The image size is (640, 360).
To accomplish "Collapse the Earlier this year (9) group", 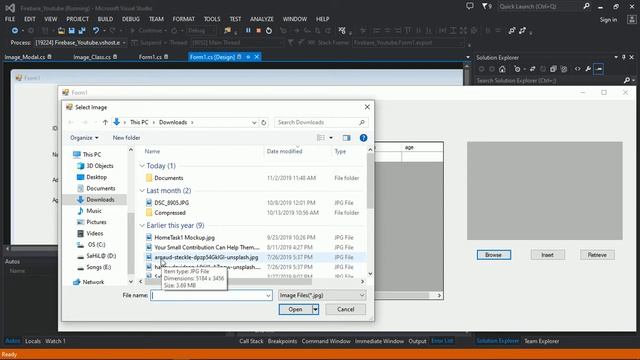I will point(142,225).
